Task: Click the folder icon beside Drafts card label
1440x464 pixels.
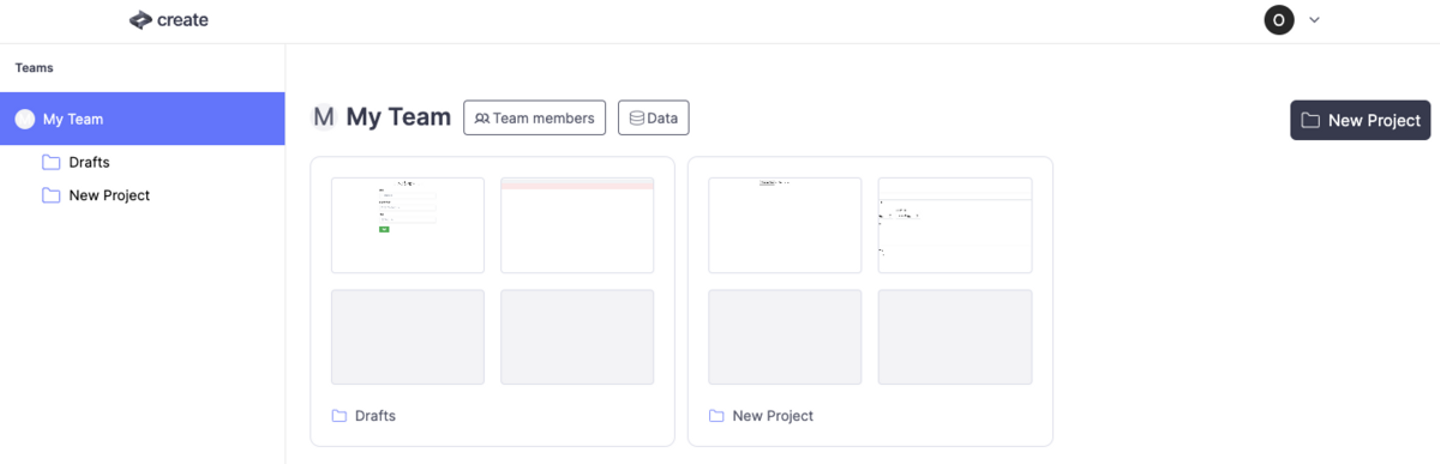Action: click(x=339, y=416)
